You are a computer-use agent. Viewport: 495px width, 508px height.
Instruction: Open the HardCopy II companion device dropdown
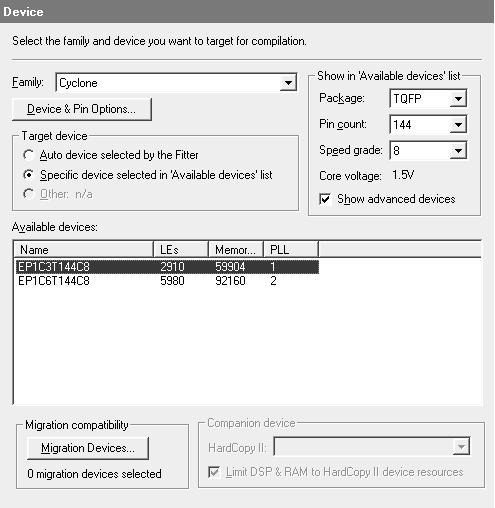click(371, 446)
